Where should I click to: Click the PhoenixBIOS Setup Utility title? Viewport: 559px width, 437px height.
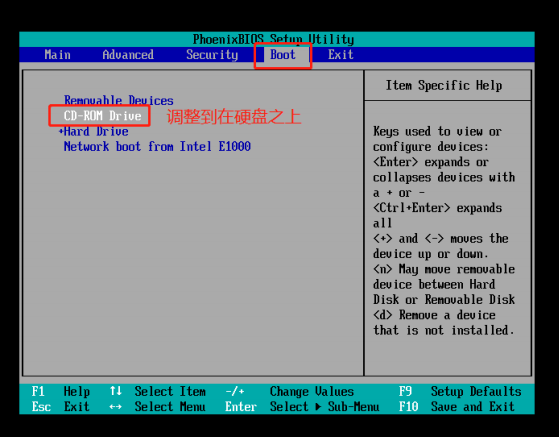click(x=273, y=39)
